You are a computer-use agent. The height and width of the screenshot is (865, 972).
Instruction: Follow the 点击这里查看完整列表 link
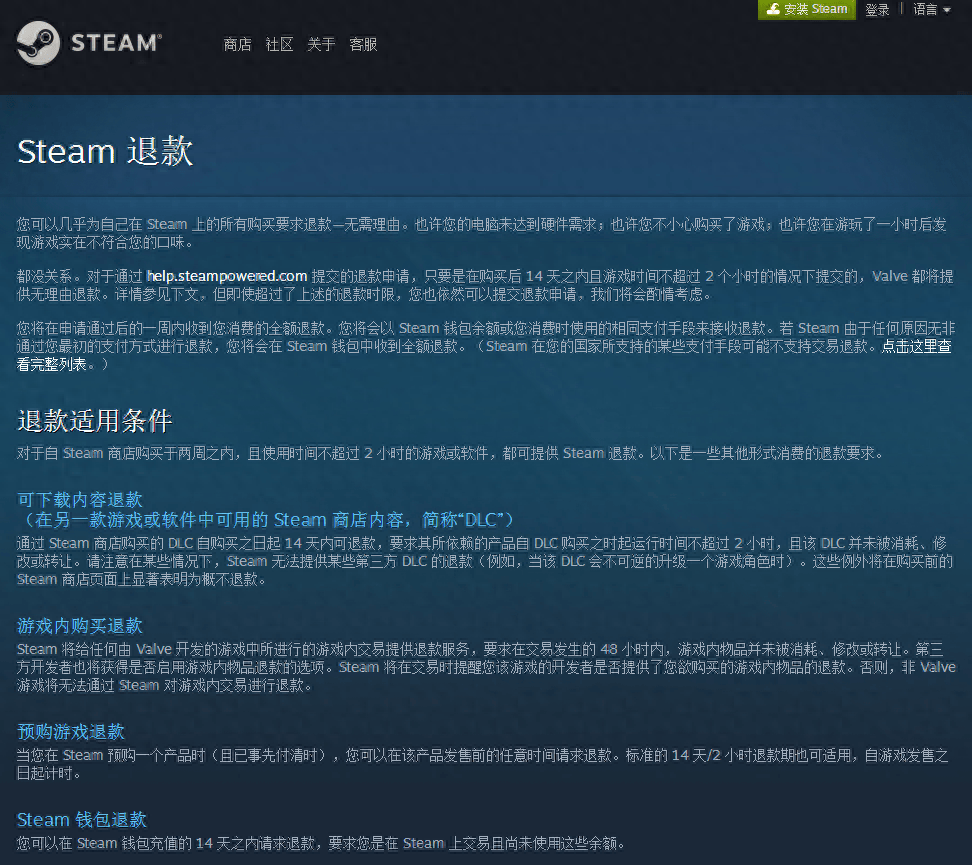pos(915,346)
